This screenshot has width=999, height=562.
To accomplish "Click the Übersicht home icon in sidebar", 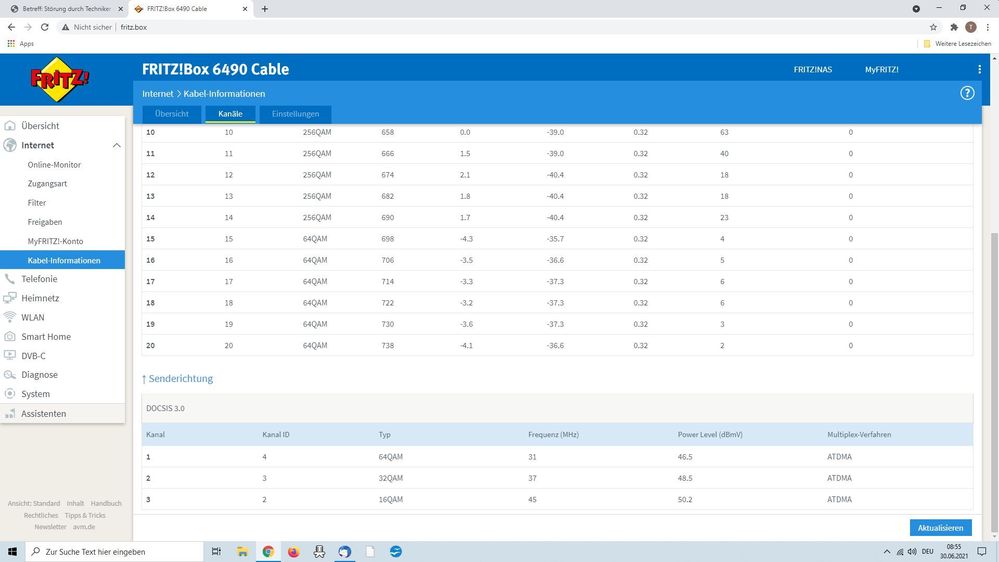I will click(x=10, y=126).
